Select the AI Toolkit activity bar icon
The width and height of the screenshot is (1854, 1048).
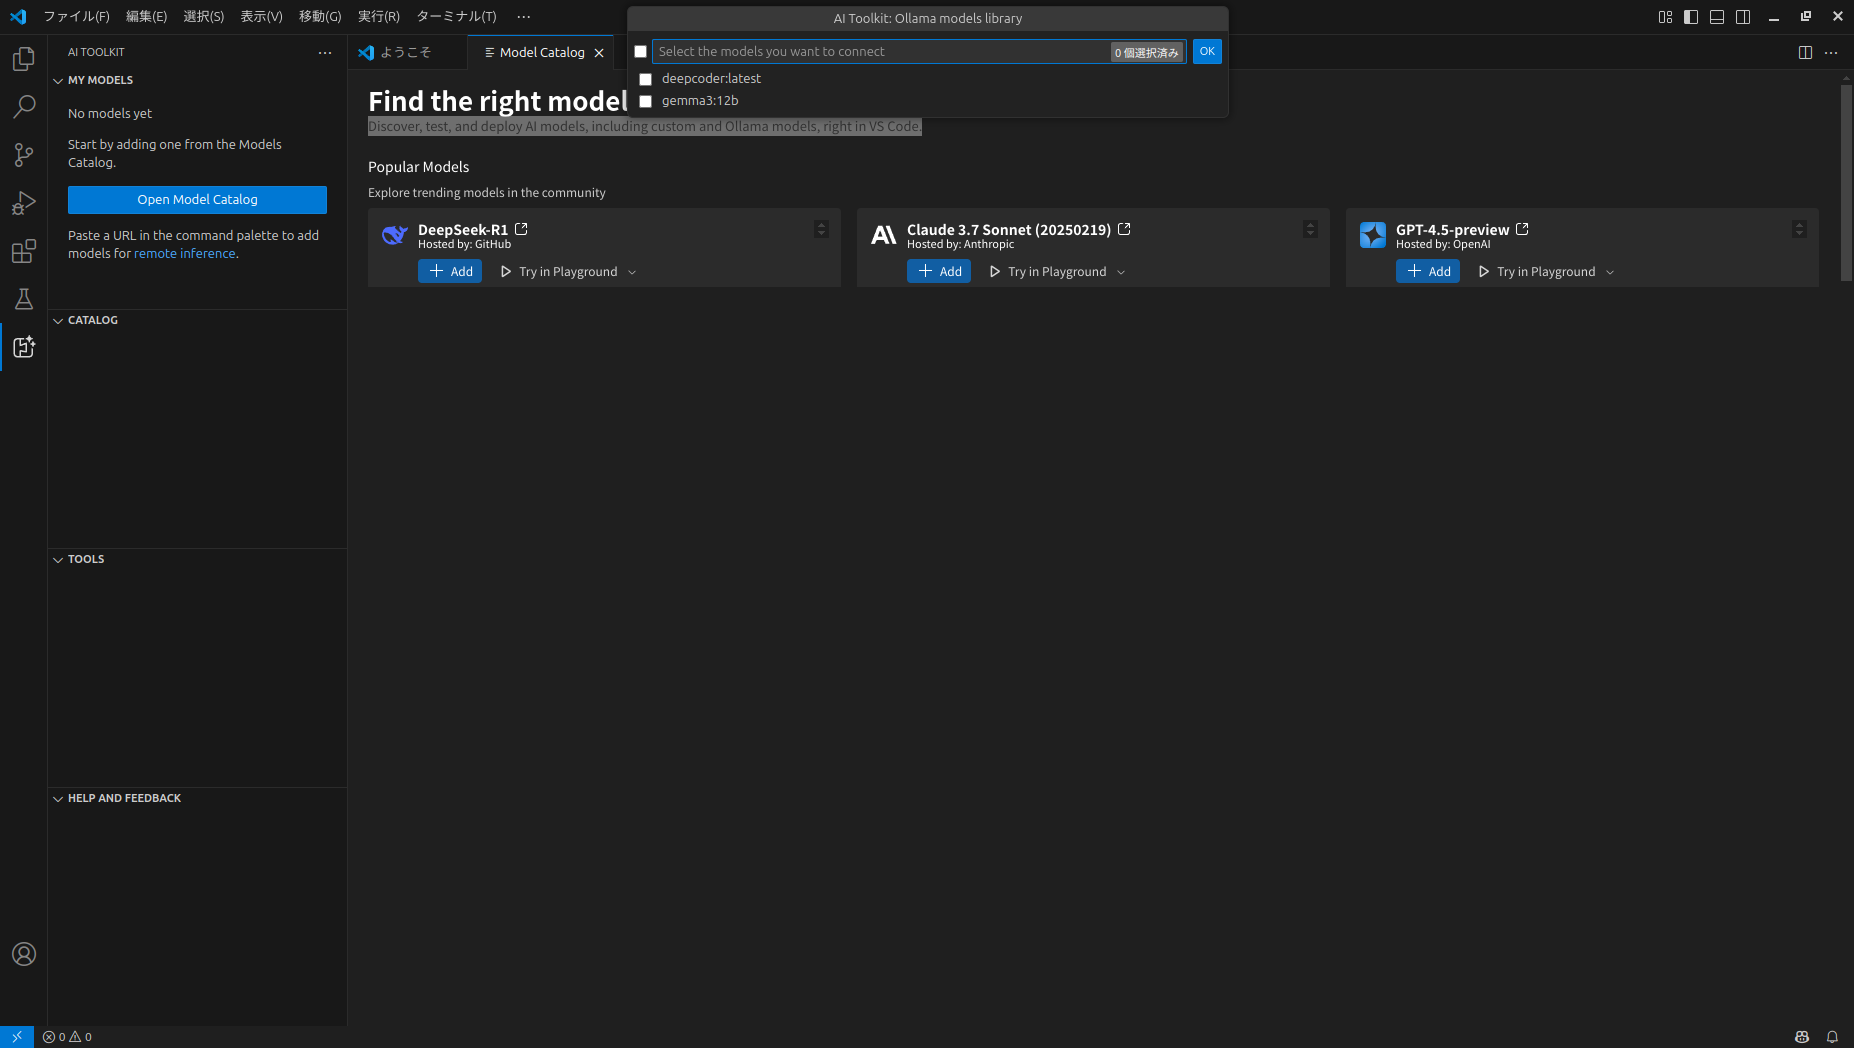pos(24,347)
